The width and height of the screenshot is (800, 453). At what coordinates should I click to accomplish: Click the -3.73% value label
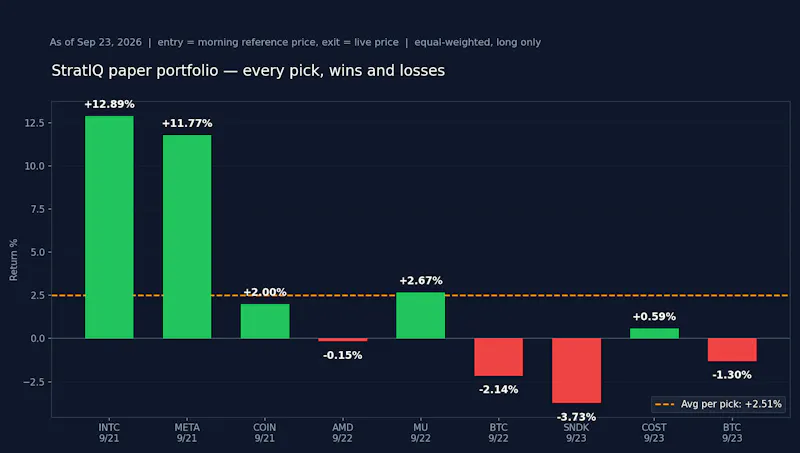click(x=577, y=417)
